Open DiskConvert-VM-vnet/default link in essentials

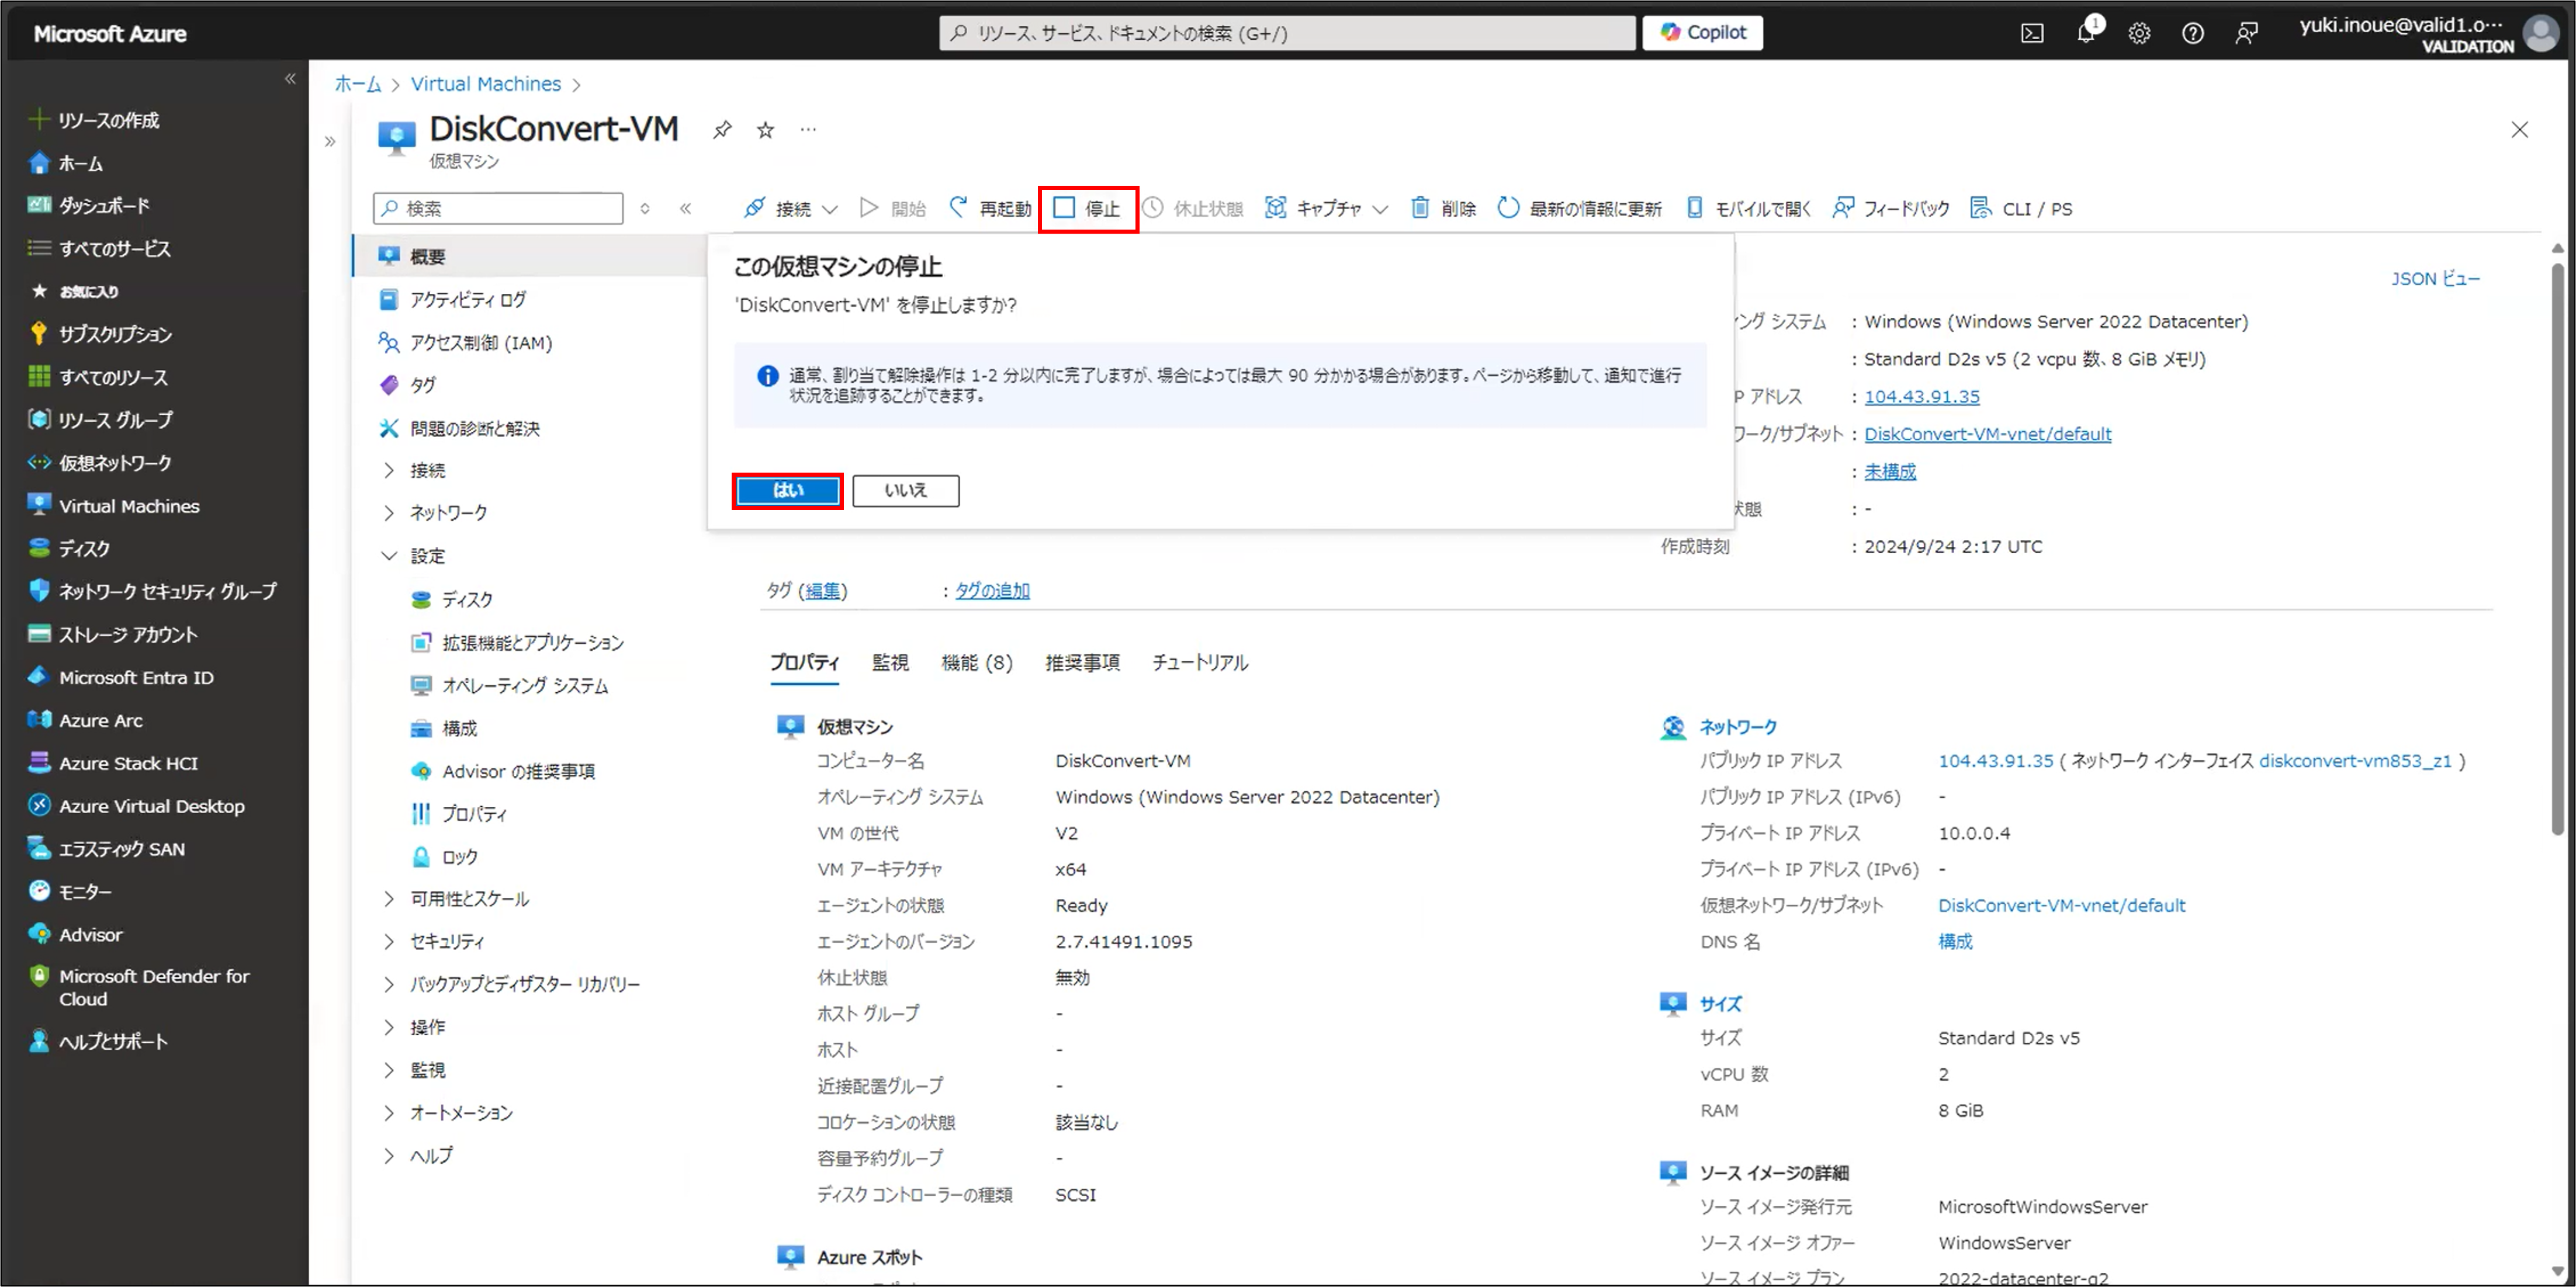click(1987, 433)
